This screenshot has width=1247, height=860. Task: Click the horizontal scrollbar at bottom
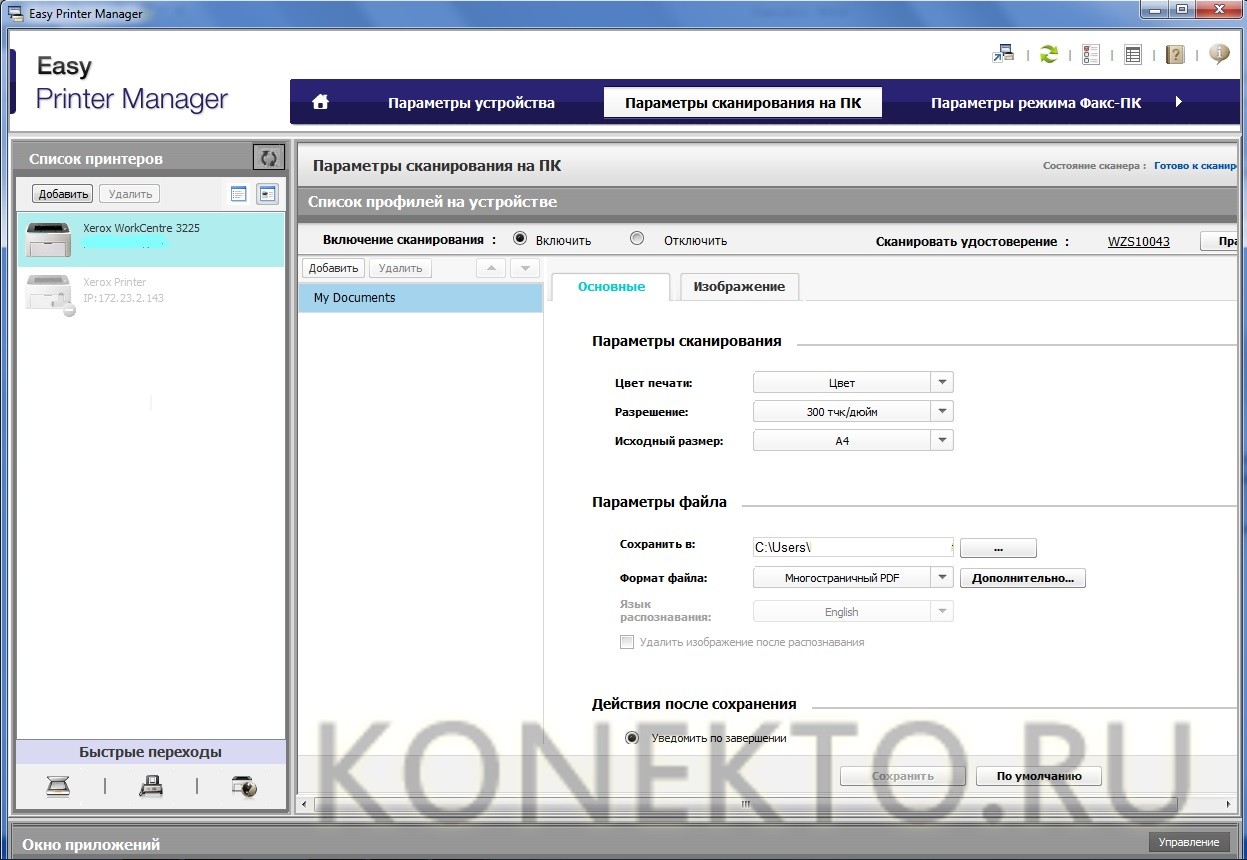pos(745,803)
